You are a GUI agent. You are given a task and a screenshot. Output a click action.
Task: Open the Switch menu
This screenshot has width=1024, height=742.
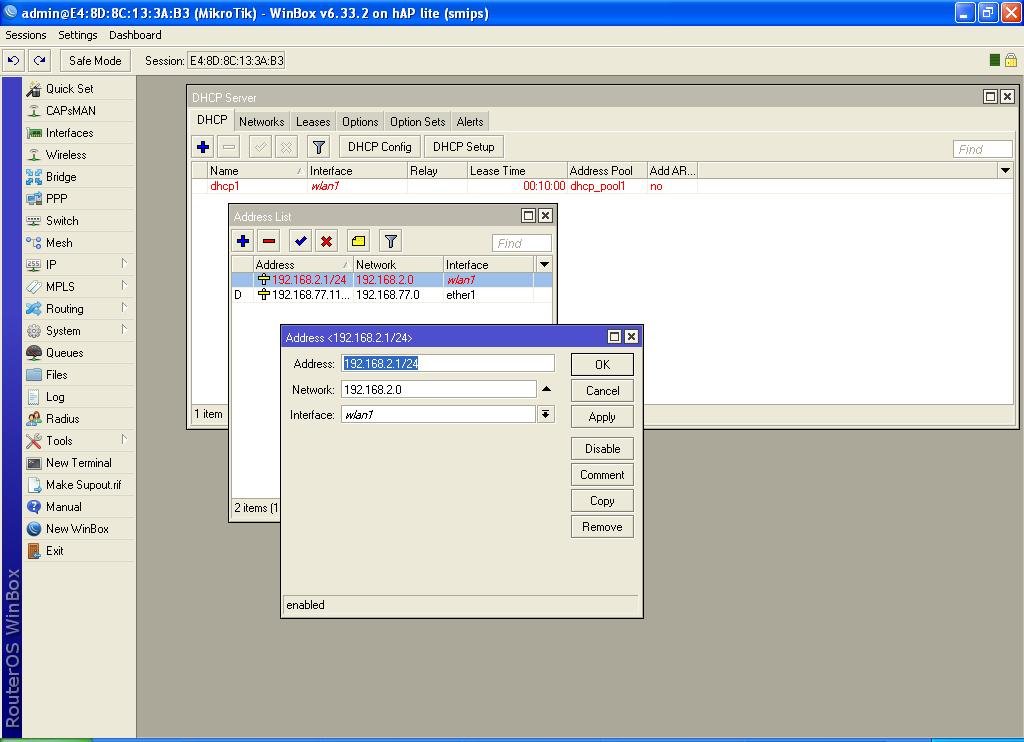point(62,221)
